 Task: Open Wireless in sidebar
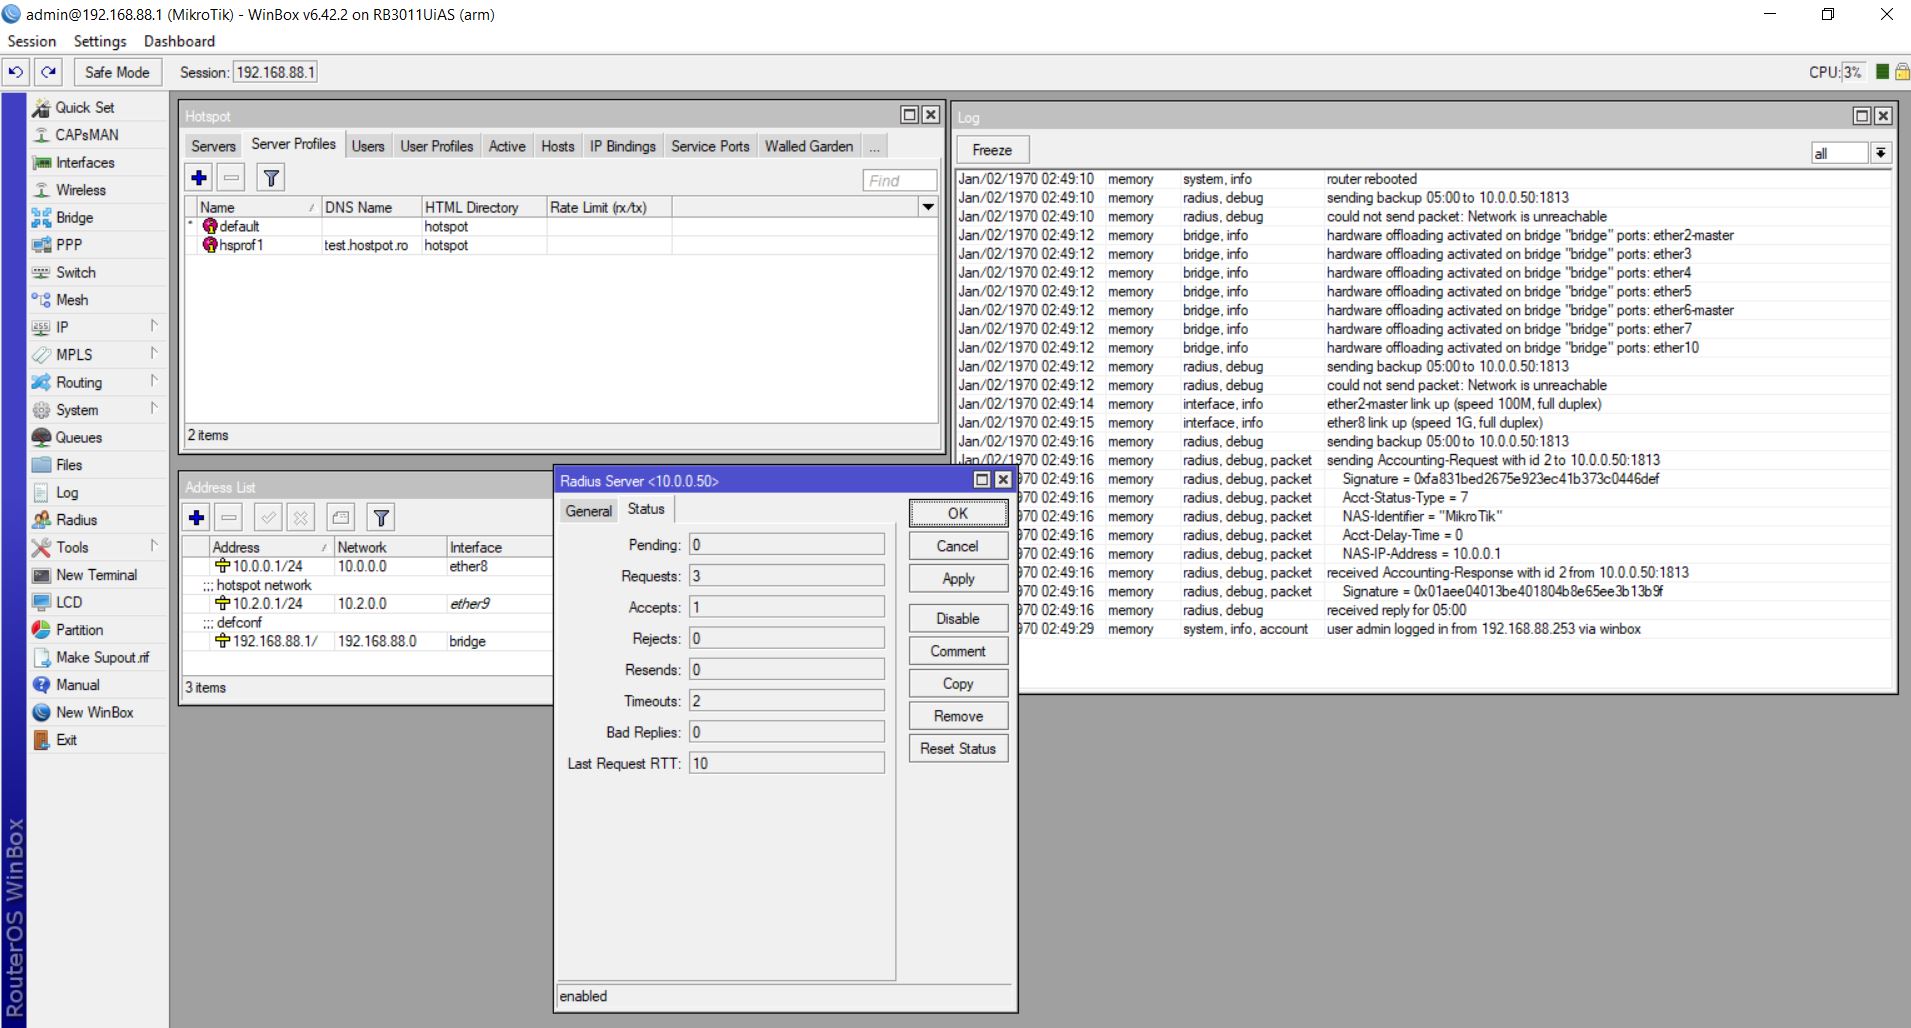coord(80,190)
